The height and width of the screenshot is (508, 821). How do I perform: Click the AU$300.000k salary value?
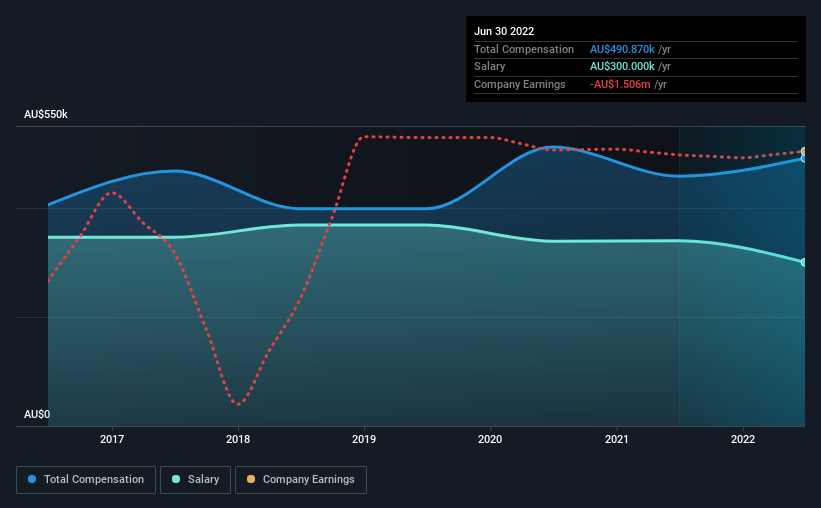point(622,67)
